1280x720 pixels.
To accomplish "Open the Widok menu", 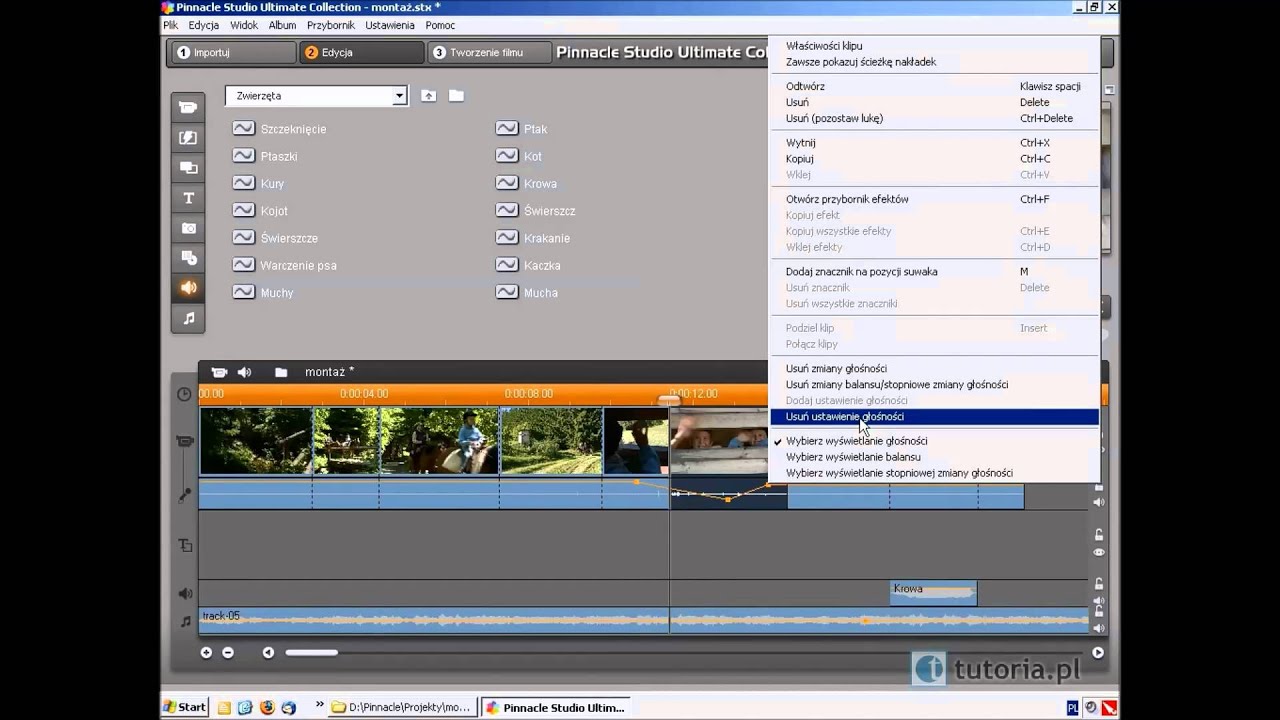I will pyautogui.click(x=244, y=25).
